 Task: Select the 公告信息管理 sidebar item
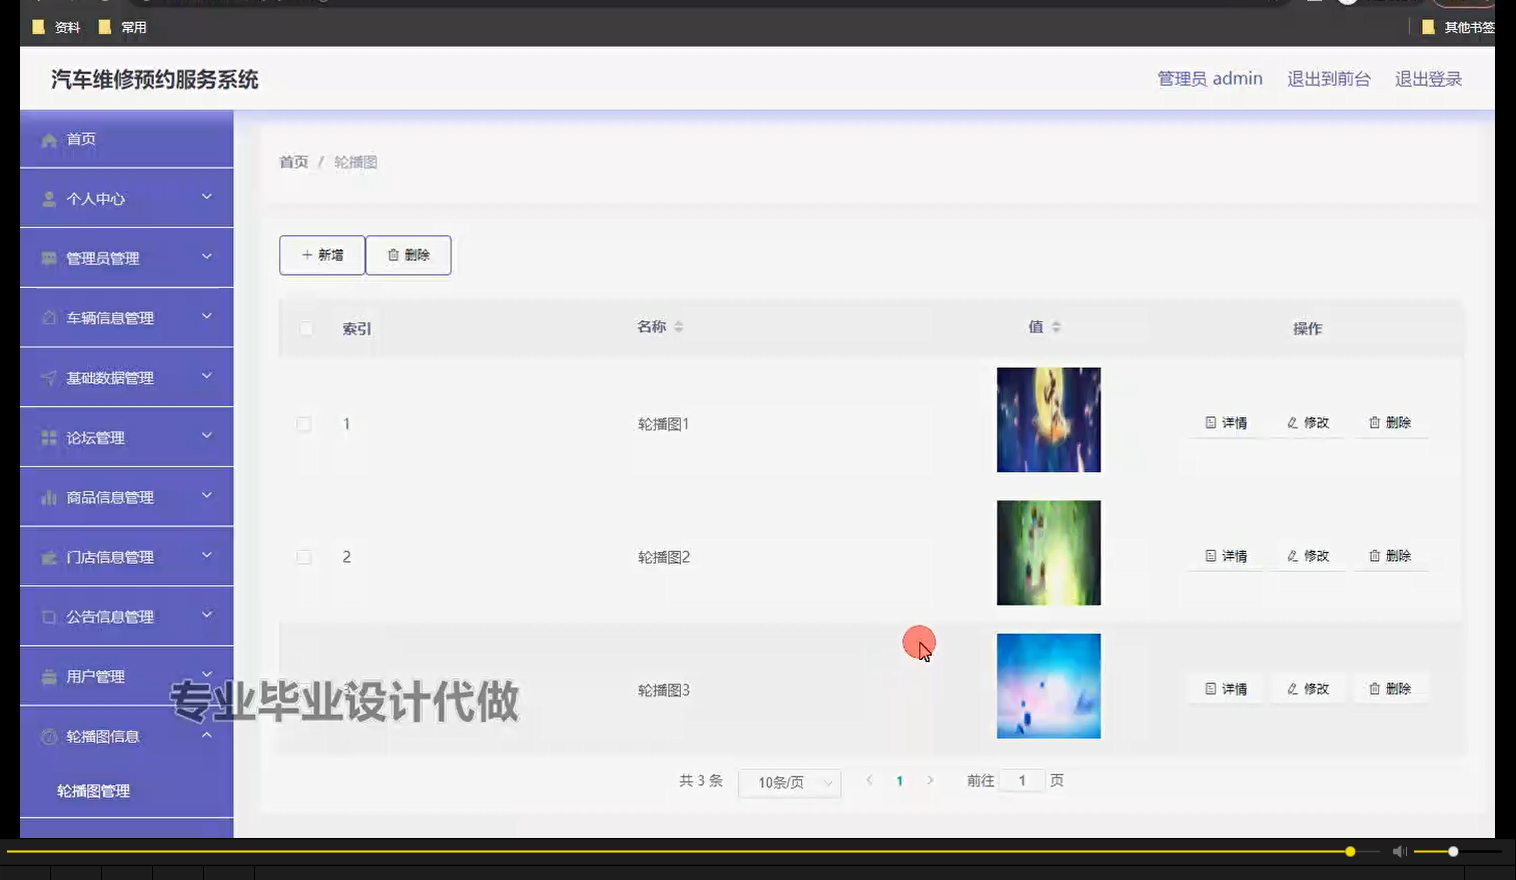(126, 617)
